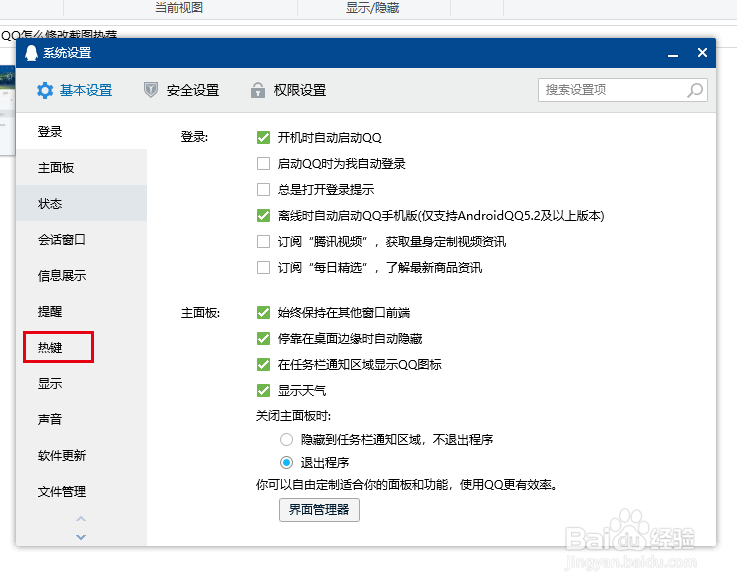Click the sidebar down chevron arrow
This screenshot has width=737, height=588.
81,537
